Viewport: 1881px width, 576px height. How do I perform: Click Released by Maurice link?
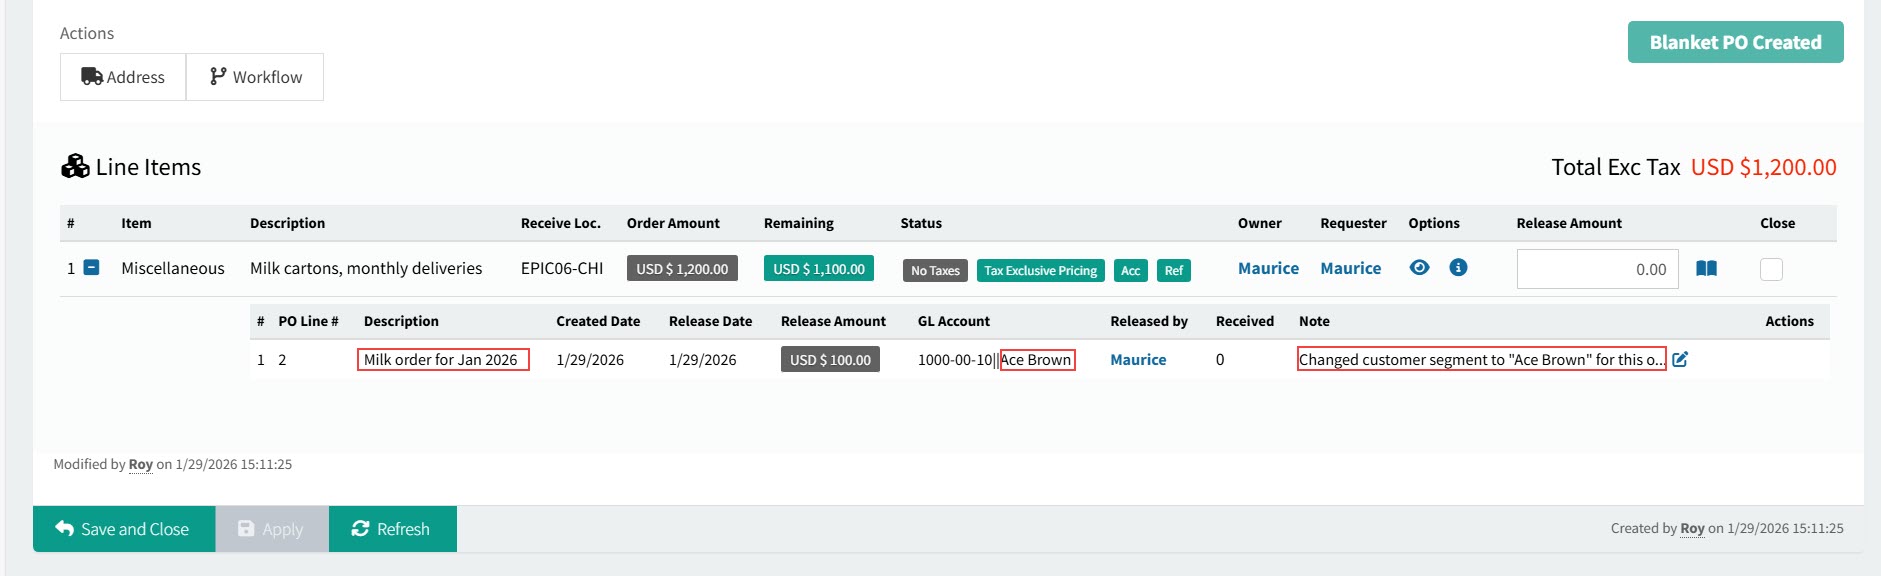coord(1138,360)
